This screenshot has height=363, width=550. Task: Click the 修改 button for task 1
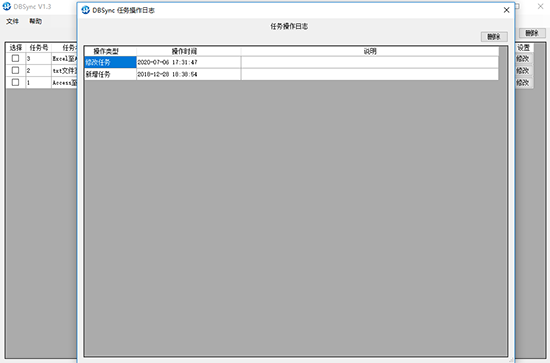[x=523, y=82]
